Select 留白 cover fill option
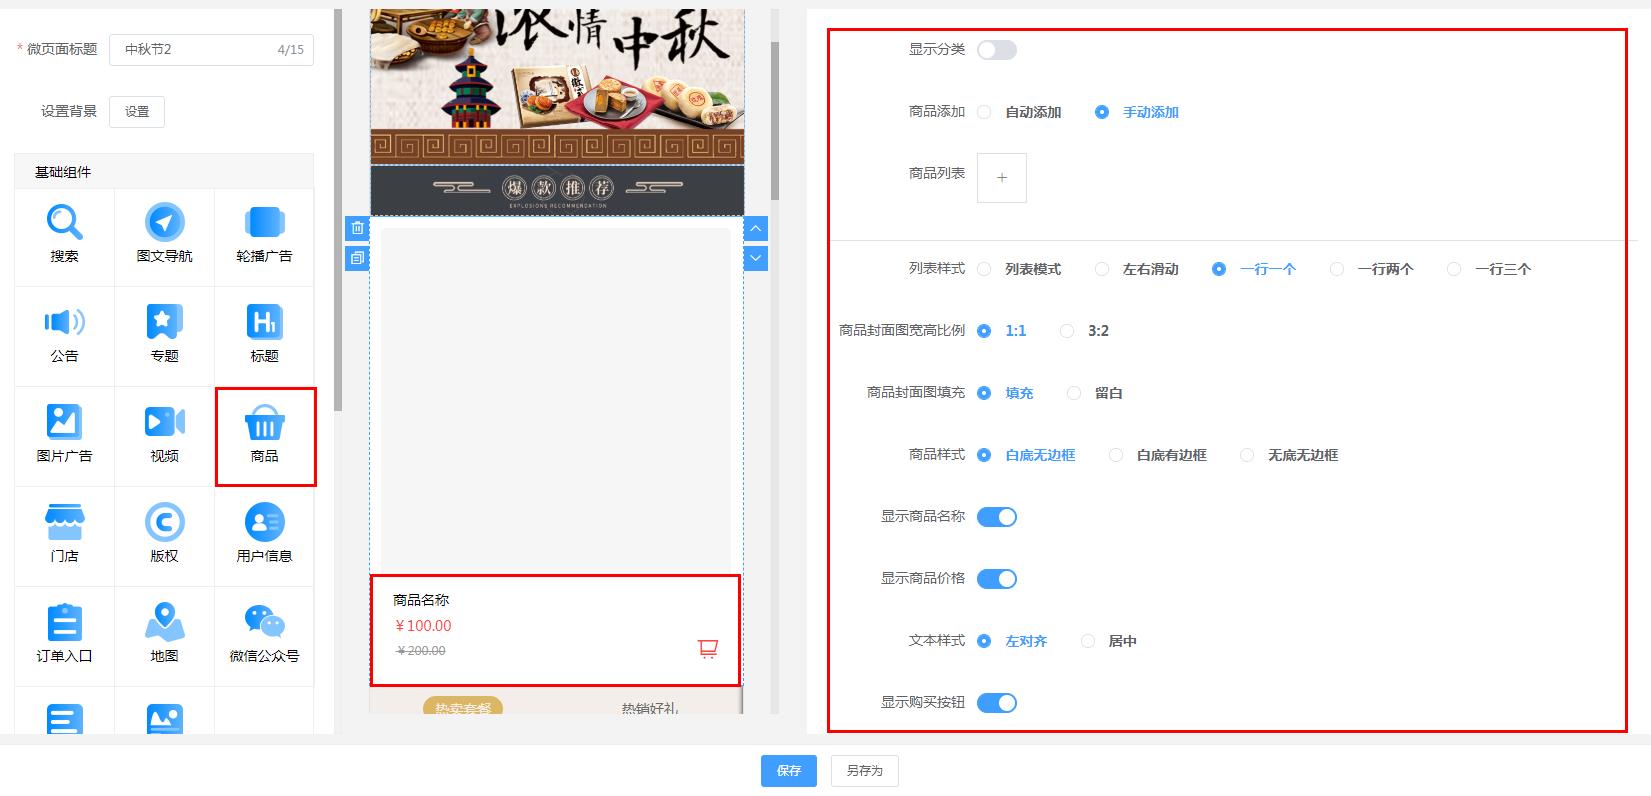 [x=1095, y=393]
